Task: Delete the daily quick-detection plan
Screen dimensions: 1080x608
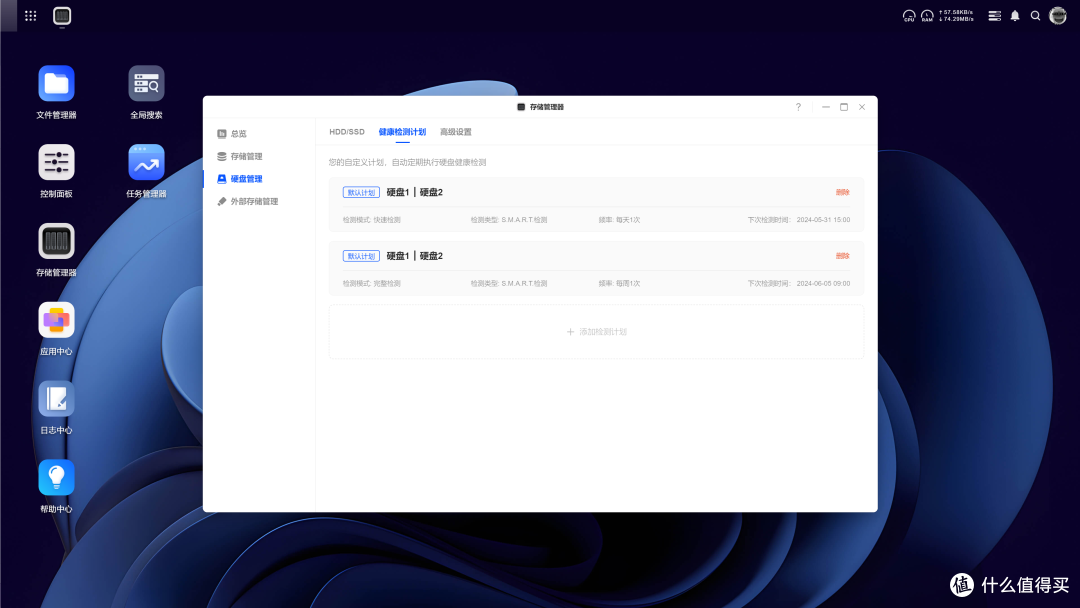Action: [842, 192]
